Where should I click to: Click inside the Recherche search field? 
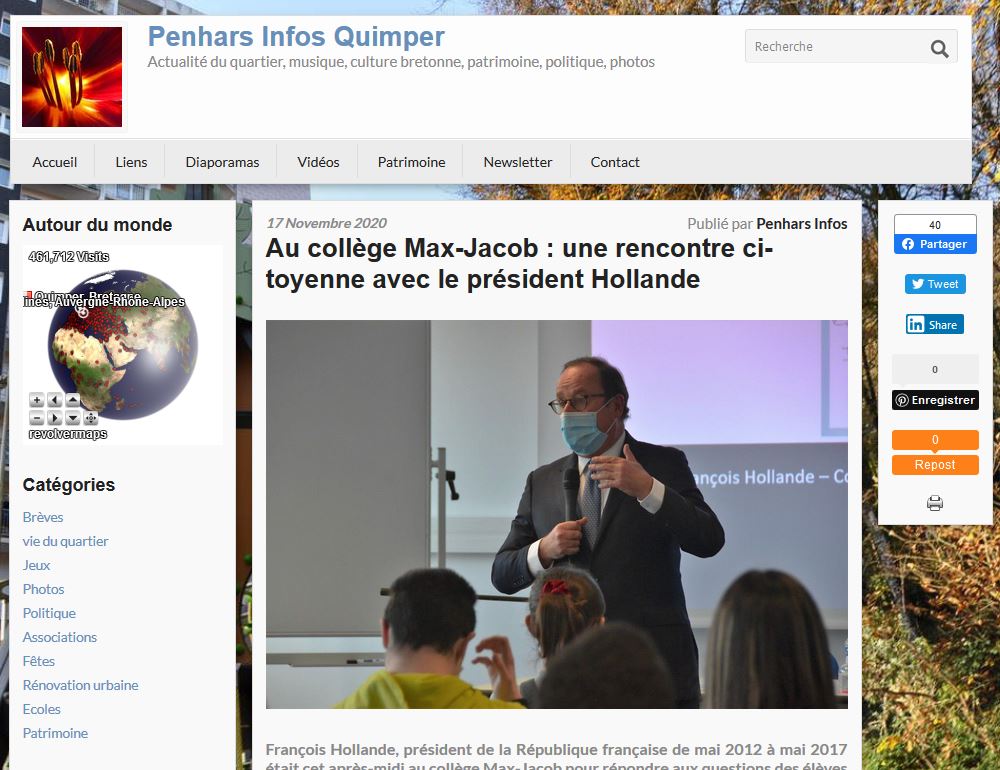835,47
